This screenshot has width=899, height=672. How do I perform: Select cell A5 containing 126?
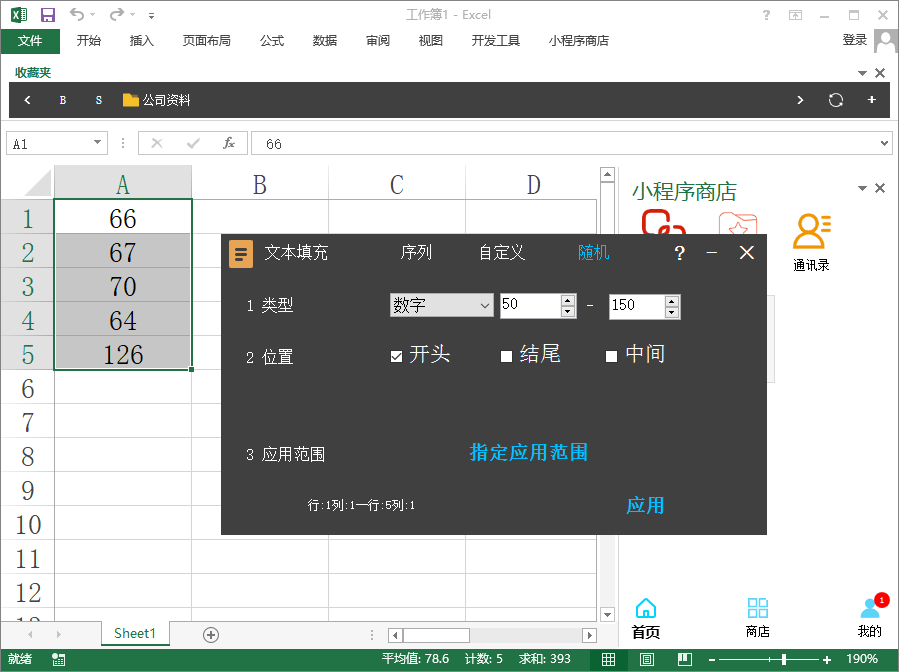(x=123, y=354)
